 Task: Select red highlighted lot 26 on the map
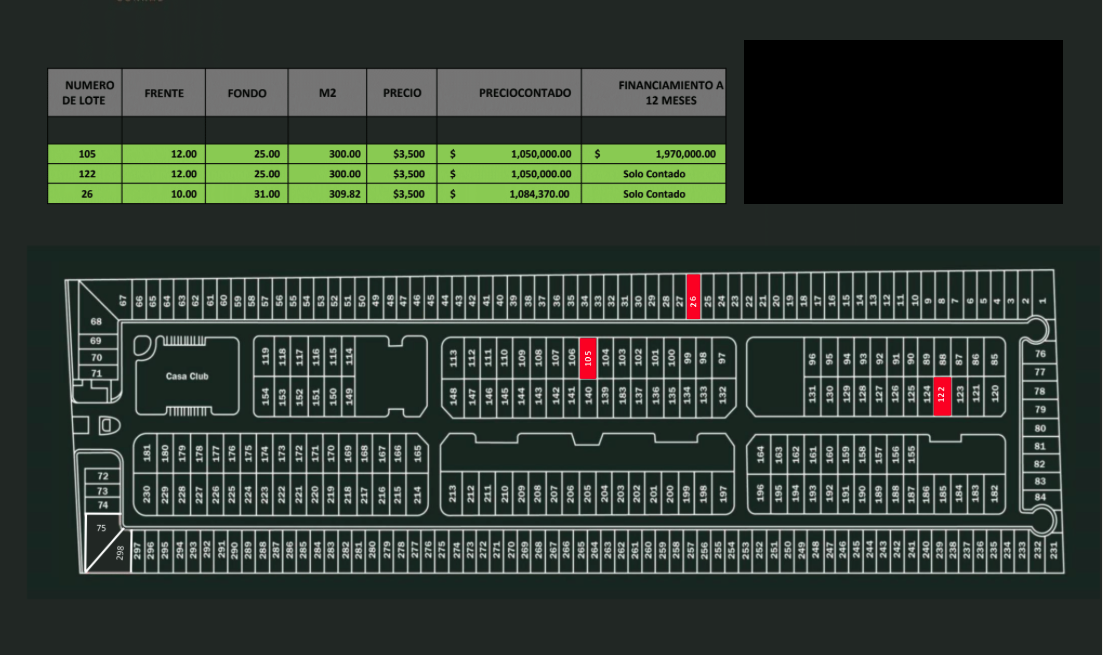[x=693, y=297]
